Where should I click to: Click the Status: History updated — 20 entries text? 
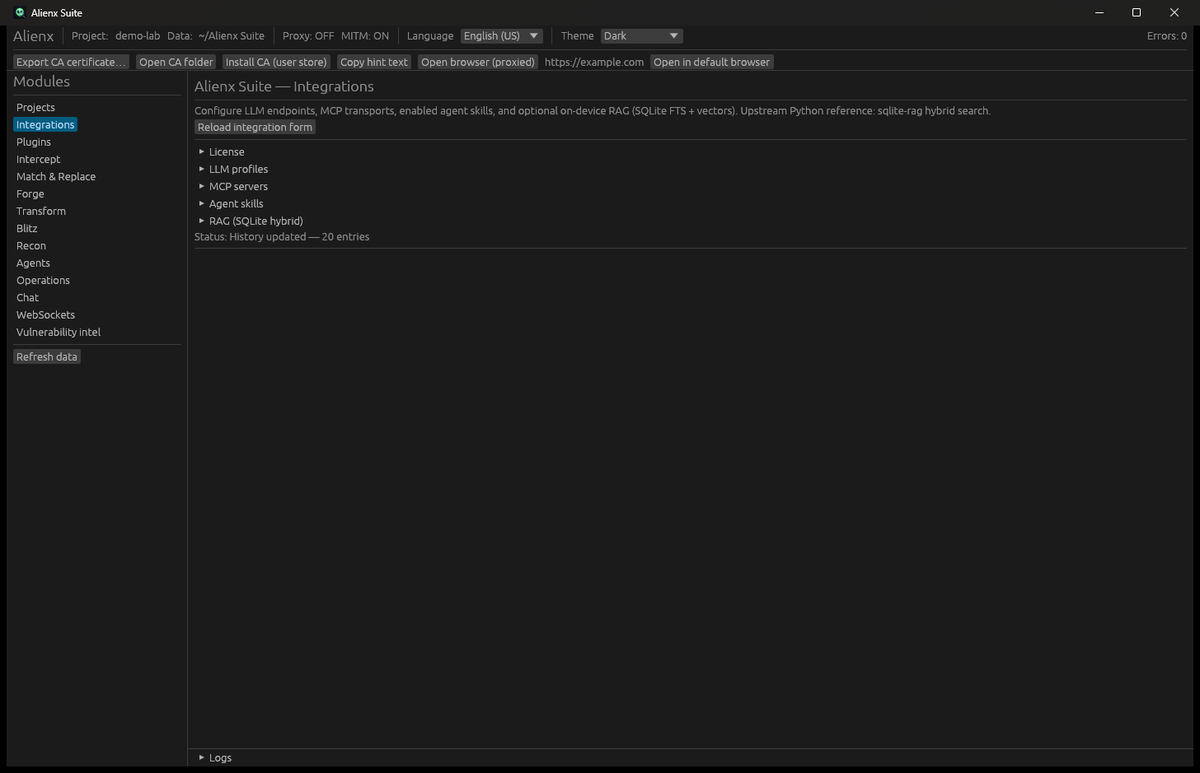pyautogui.click(x=282, y=237)
